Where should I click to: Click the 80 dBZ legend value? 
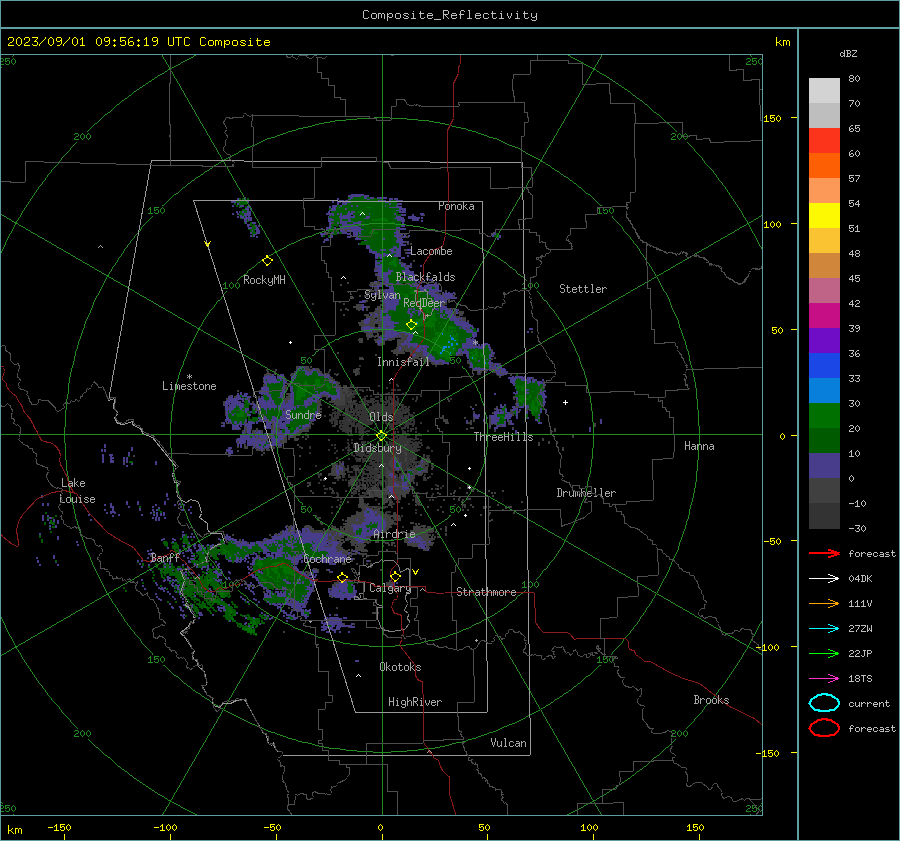pyautogui.click(x=854, y=78)
